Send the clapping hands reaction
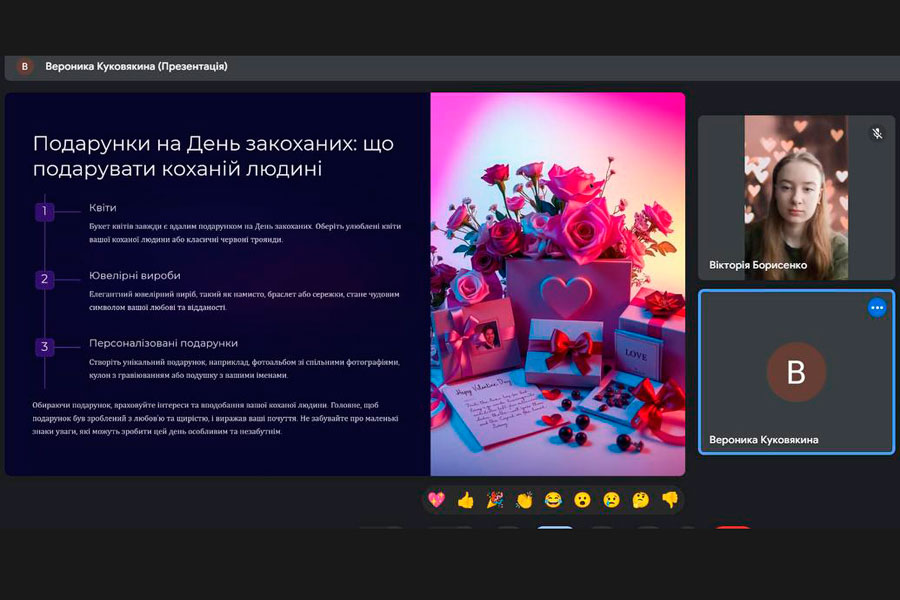The image size is (900, 600). 524,500
